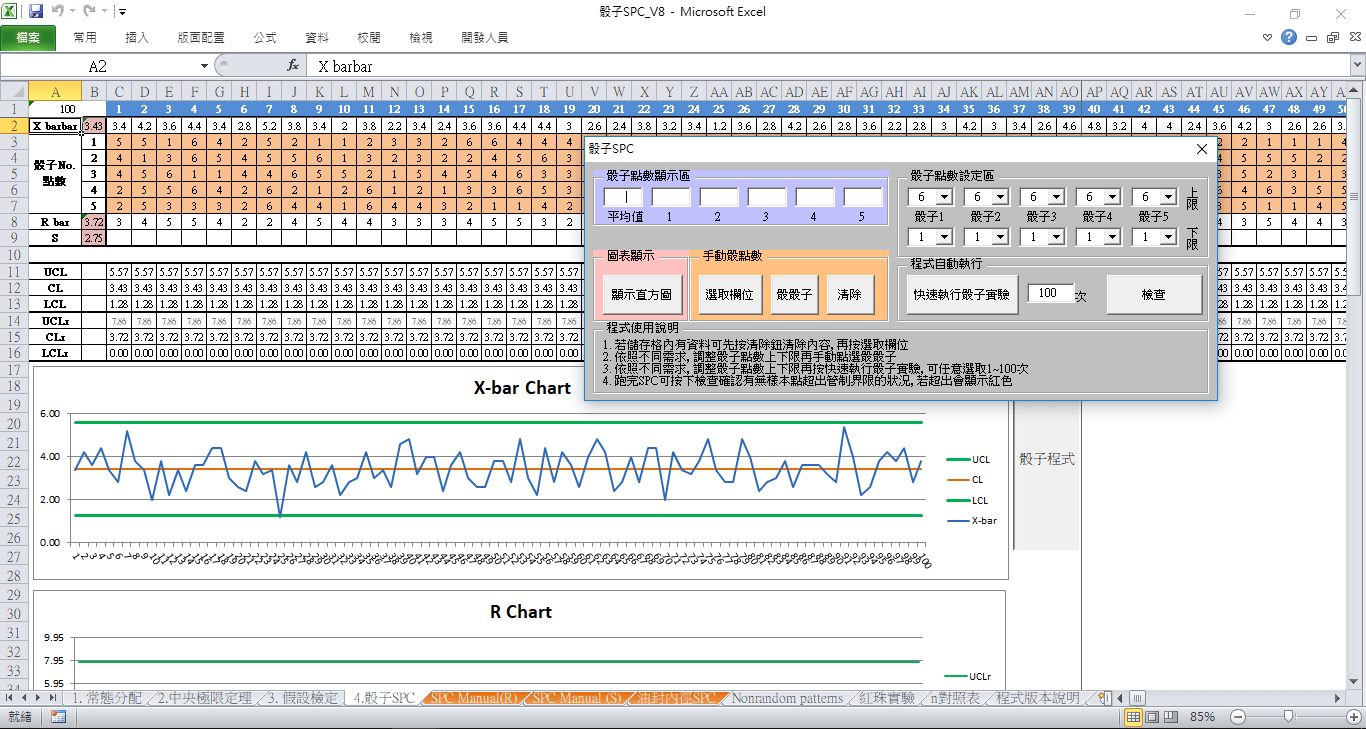Click the Undo icon
Image resolution: width=1366 pixels, height=729 pixels.
(57, 9)
